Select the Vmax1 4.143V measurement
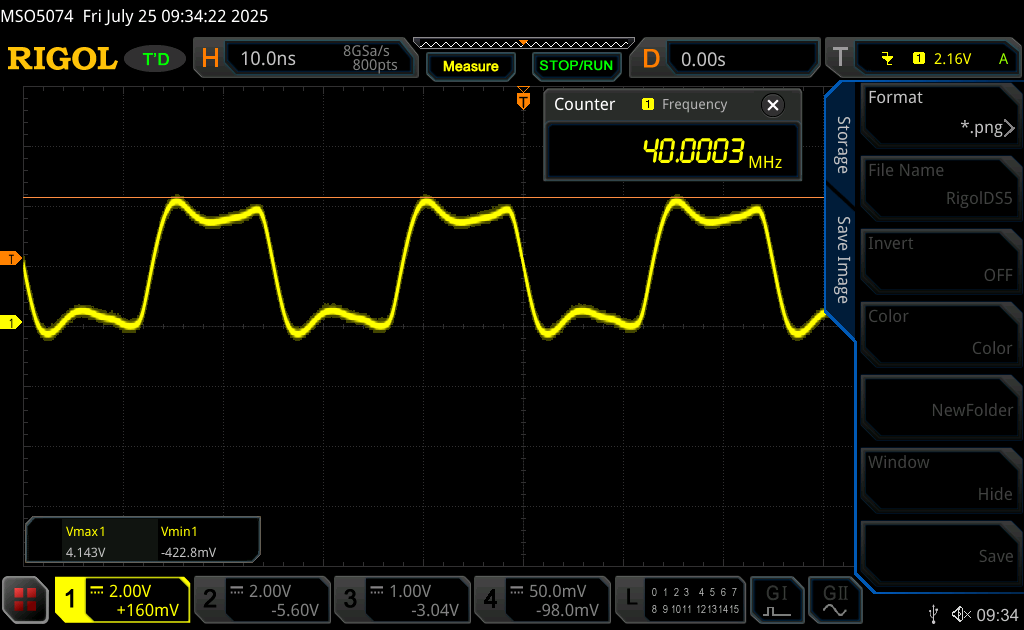 pos(86,541)
